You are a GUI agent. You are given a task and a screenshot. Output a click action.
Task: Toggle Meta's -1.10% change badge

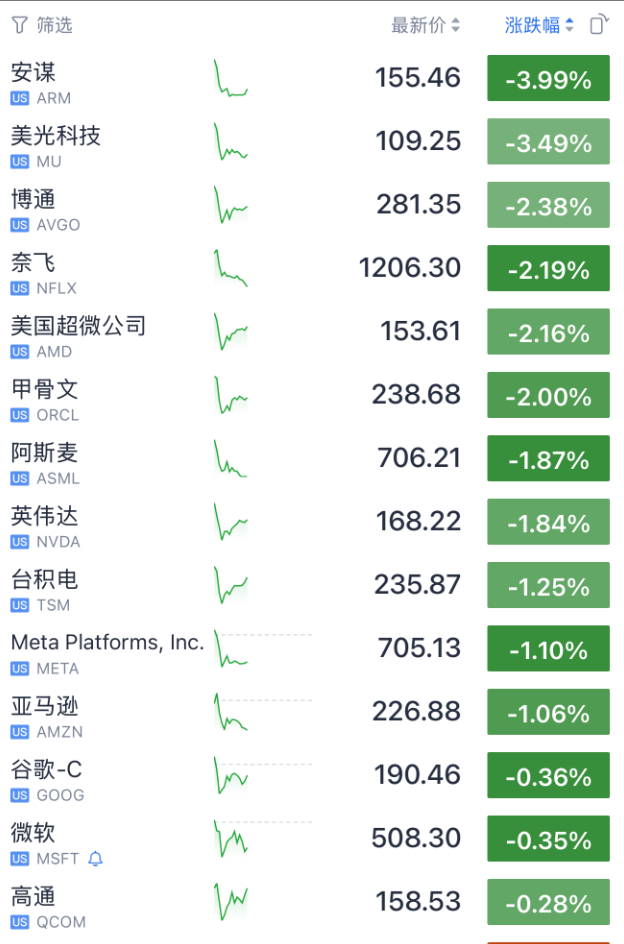(548, 651)
